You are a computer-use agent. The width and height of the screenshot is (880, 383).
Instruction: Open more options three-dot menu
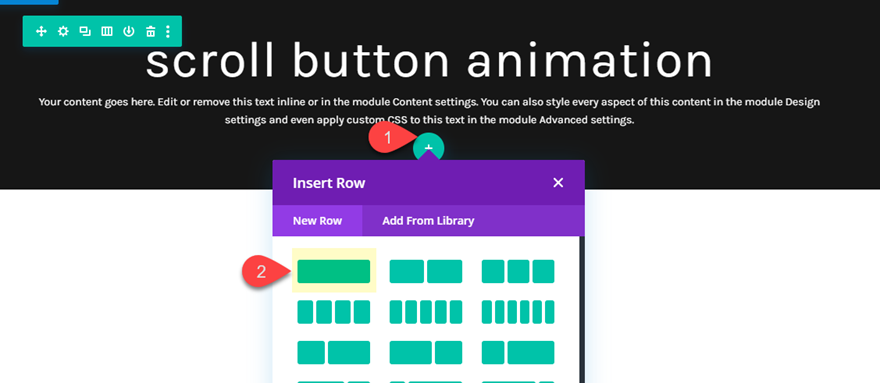pyautogui.click(x=168, y=31)
